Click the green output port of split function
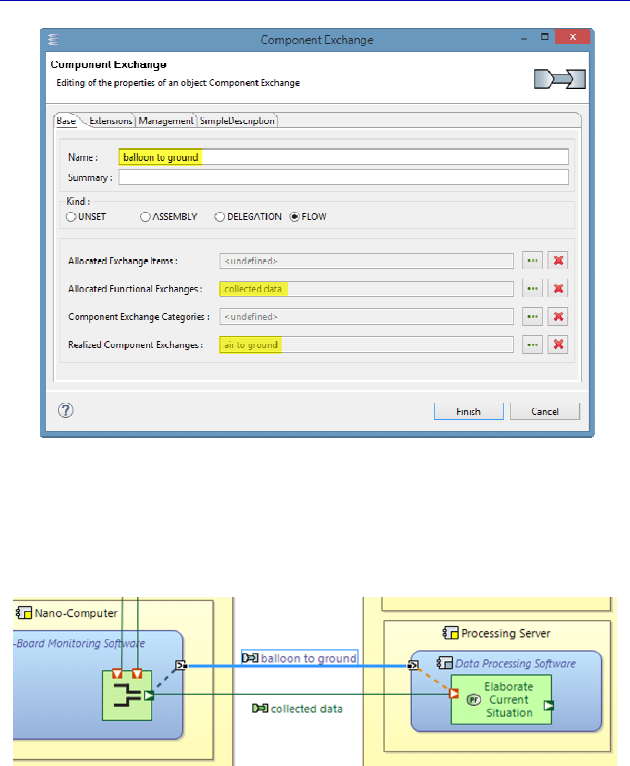This screenshot has height=766, width=630. (x=149, y=695)
